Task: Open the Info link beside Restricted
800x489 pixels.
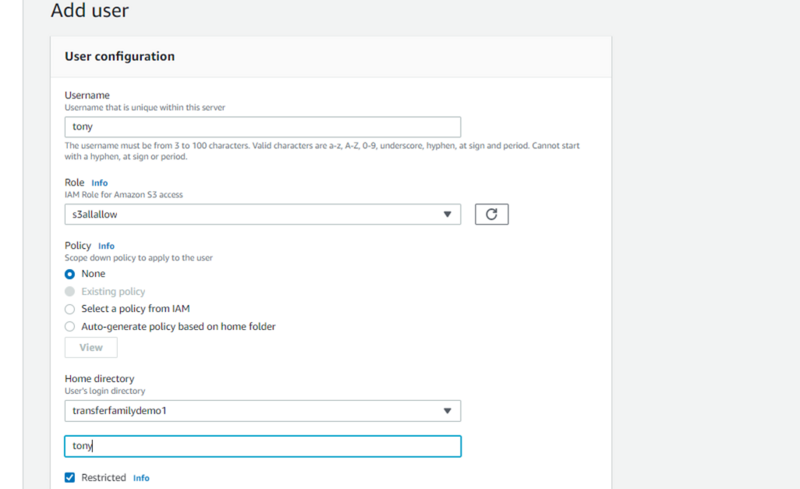Action: tap(141, 478)
